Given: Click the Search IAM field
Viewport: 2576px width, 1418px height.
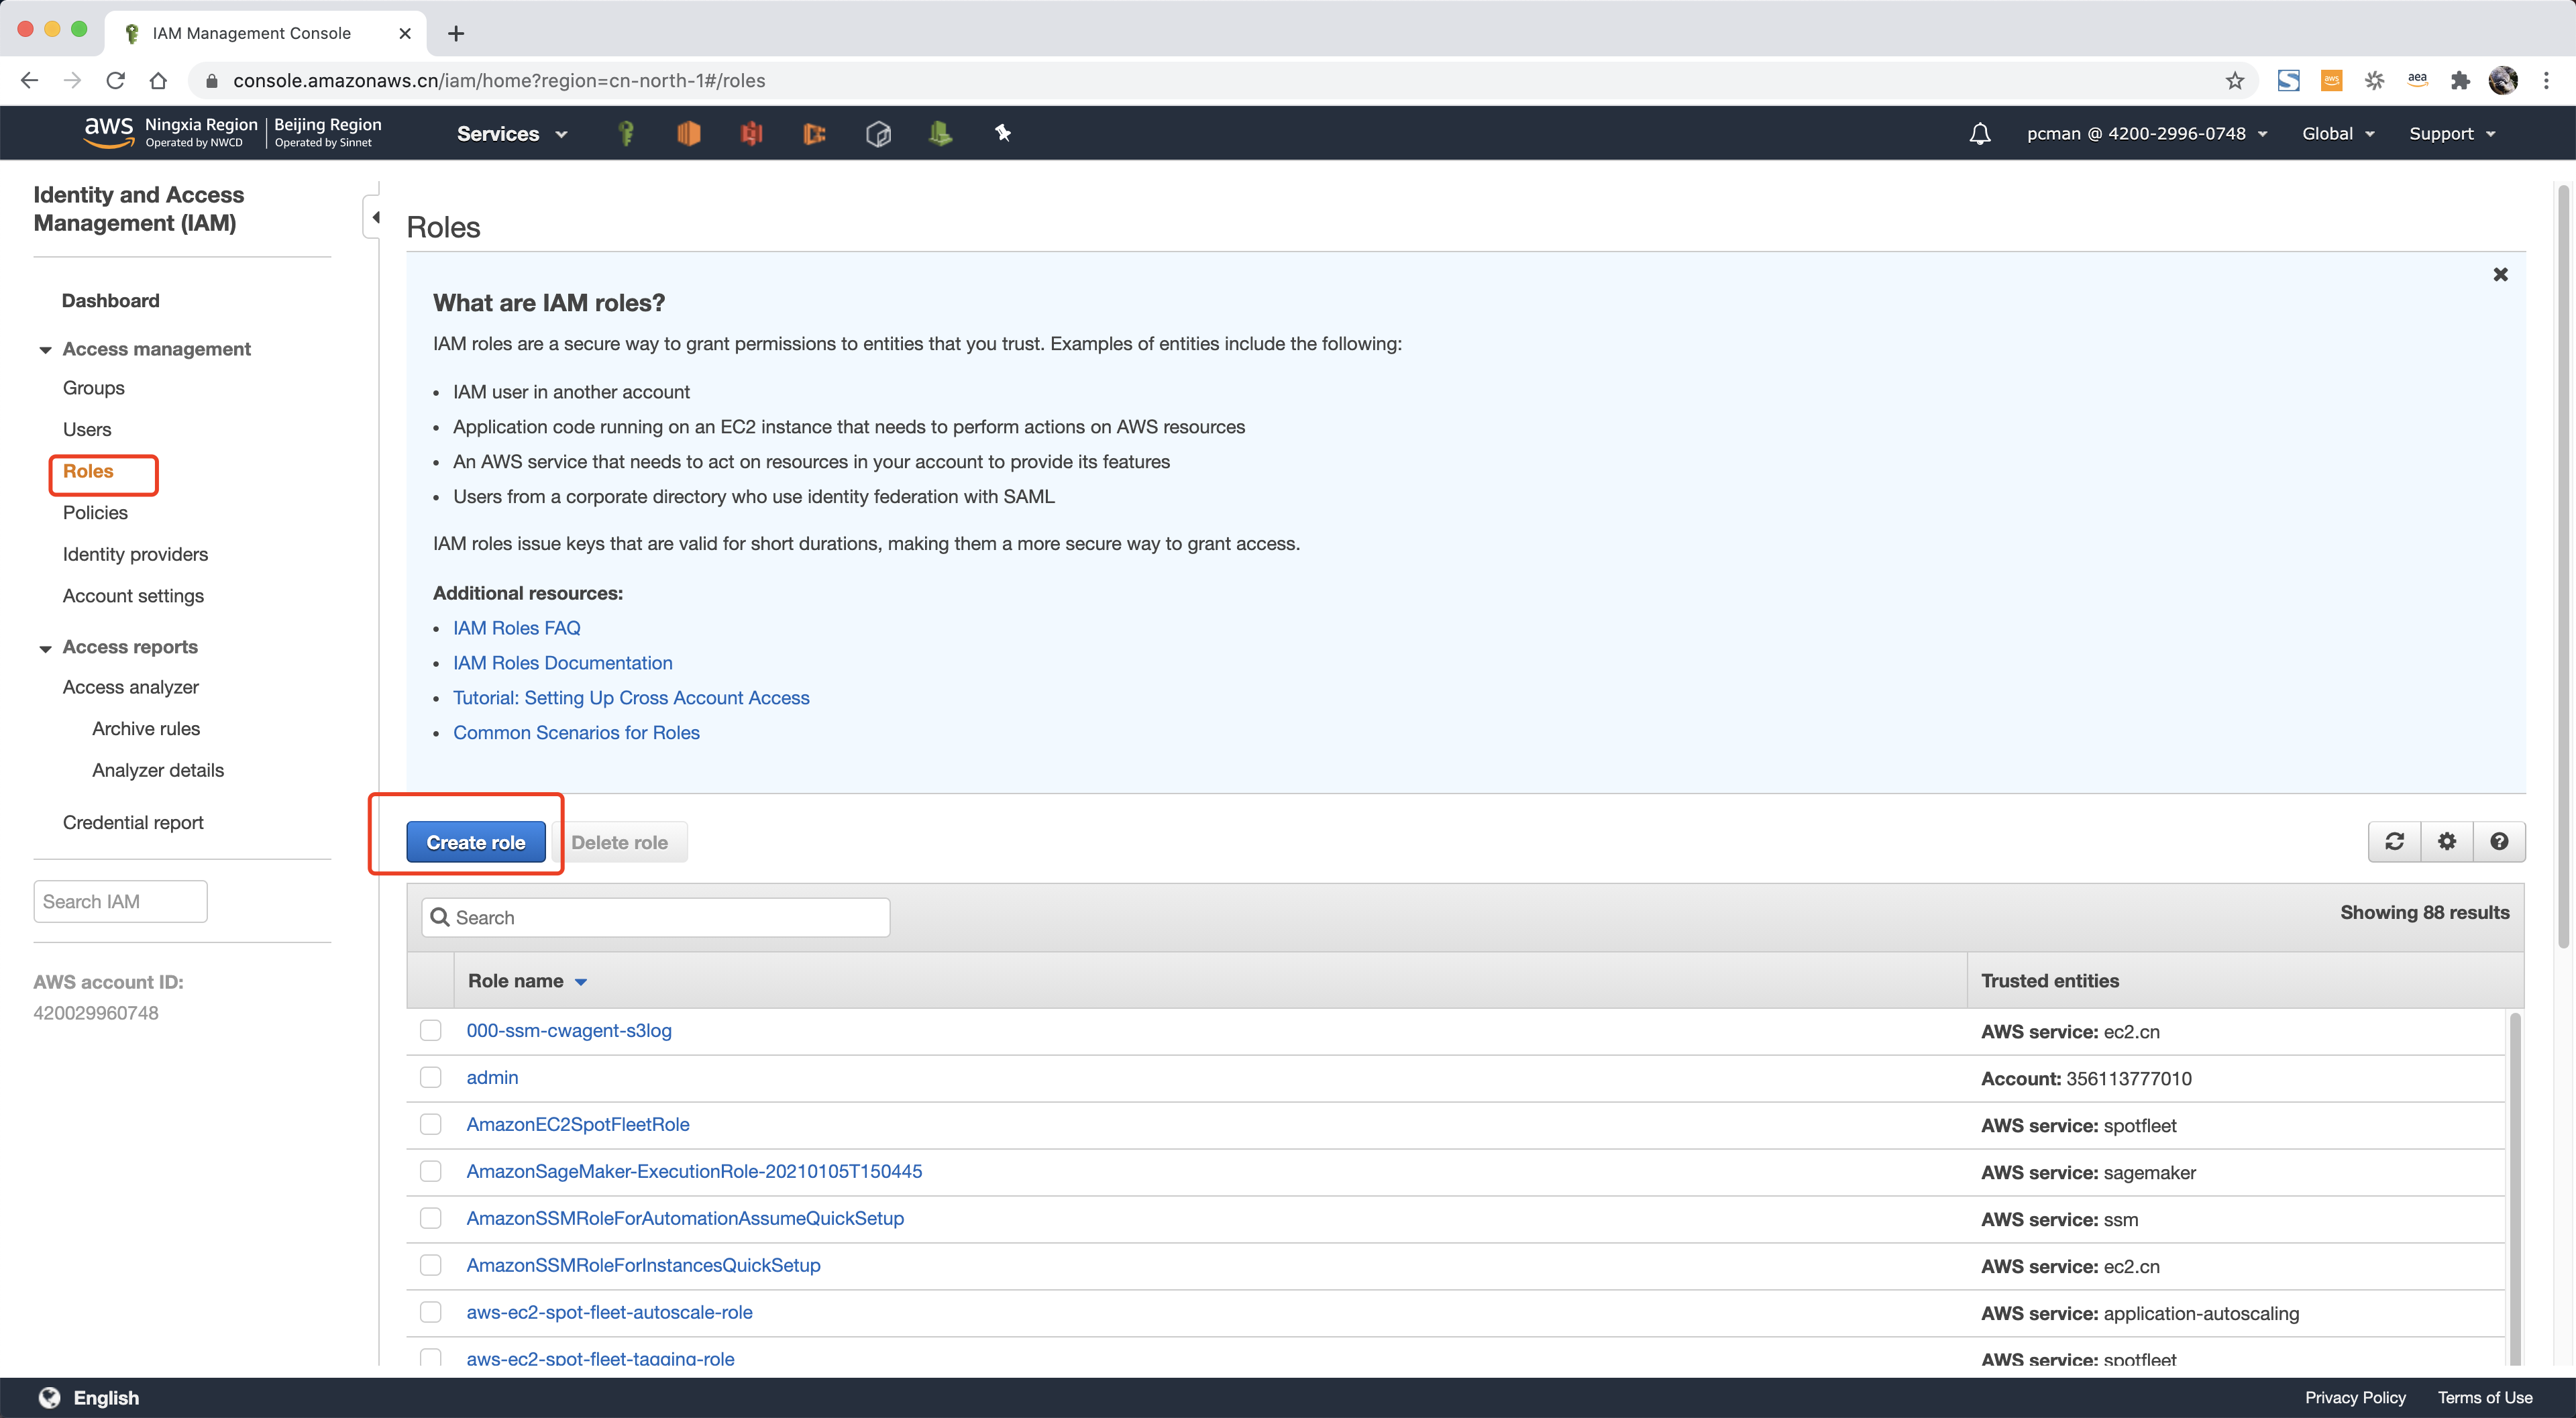Looking at the screenshot, I should click(120, 901).
